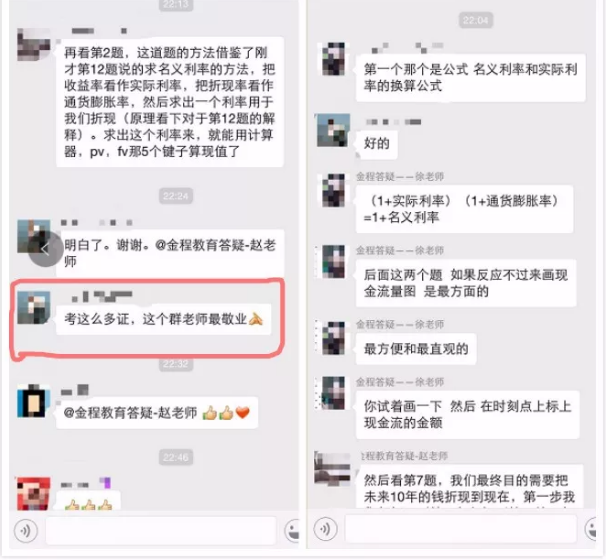This screenshot has height=560, width=606.
Task: Tap the 明白了。谢谢 message bubble
Action: click(170, 253)
